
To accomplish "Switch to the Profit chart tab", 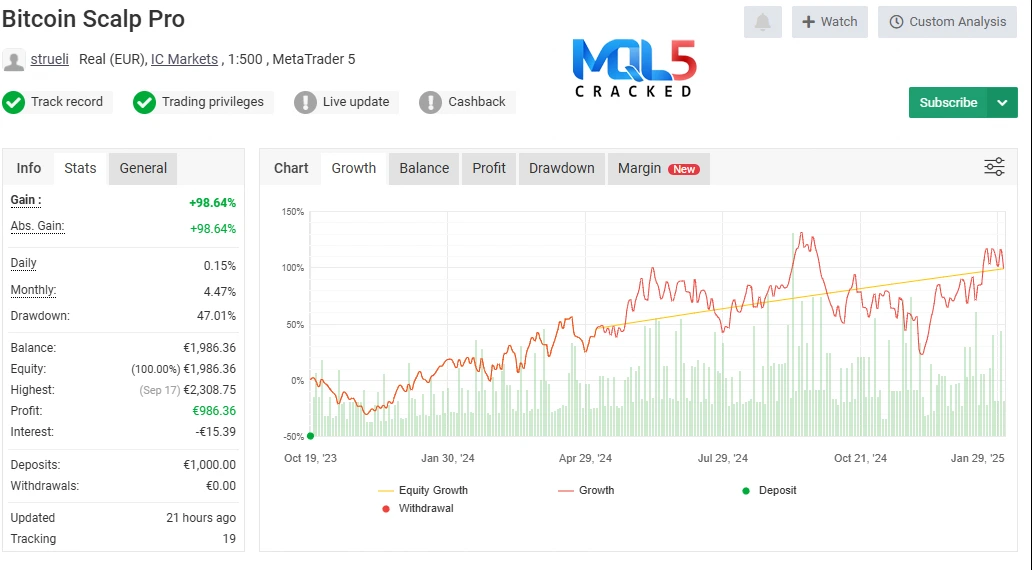I will click(489, 168).
